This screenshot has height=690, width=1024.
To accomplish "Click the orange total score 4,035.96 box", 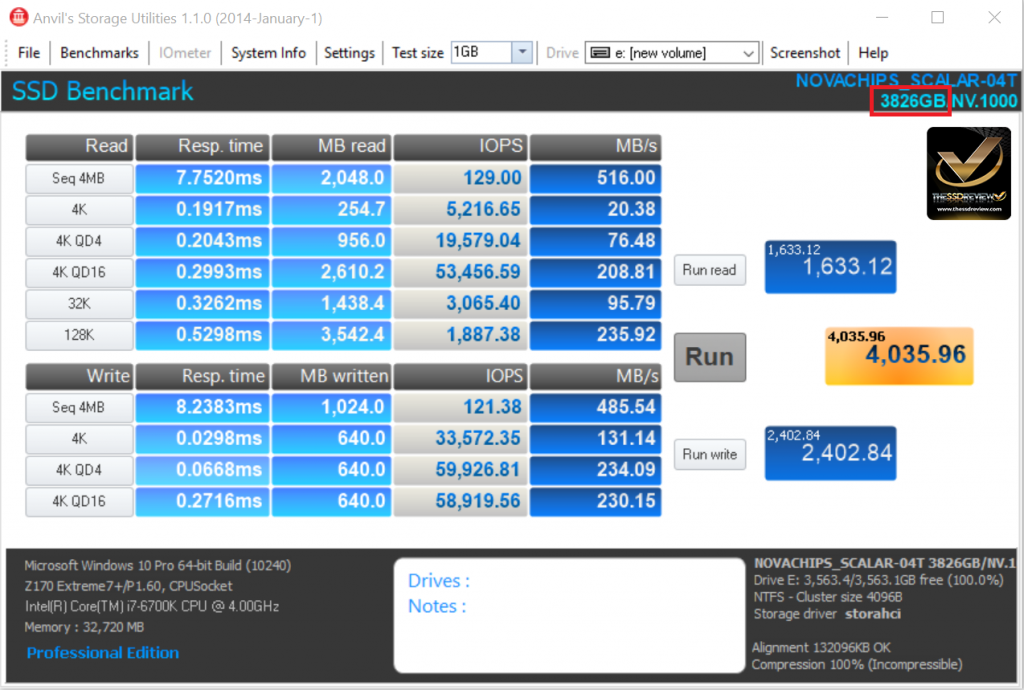I will tap(898, 356).
